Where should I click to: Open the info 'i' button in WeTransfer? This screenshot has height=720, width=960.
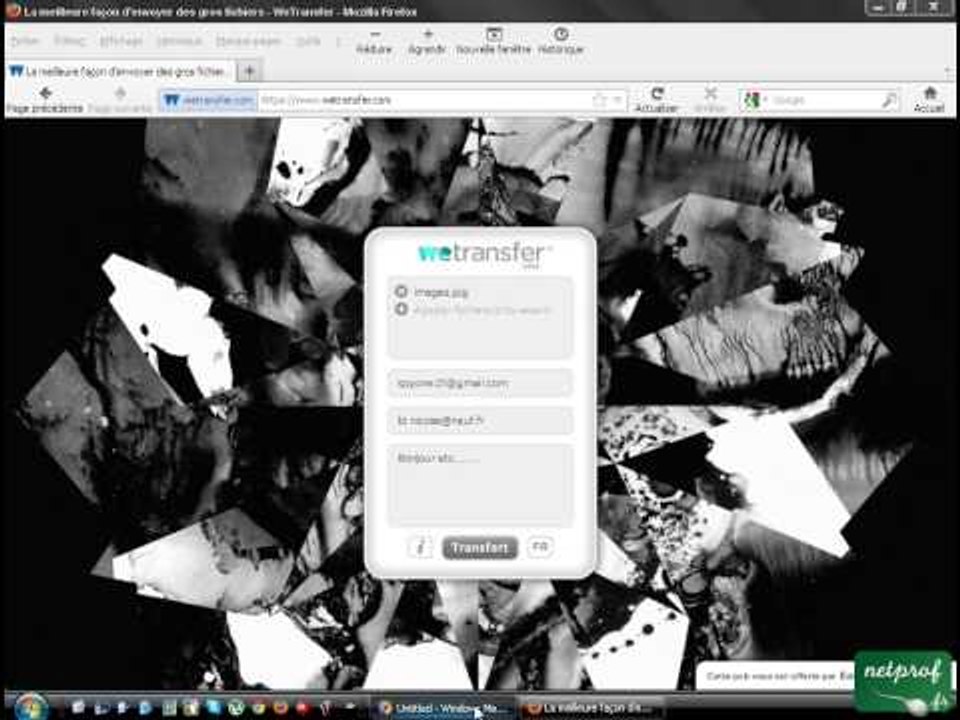point(420,547)
